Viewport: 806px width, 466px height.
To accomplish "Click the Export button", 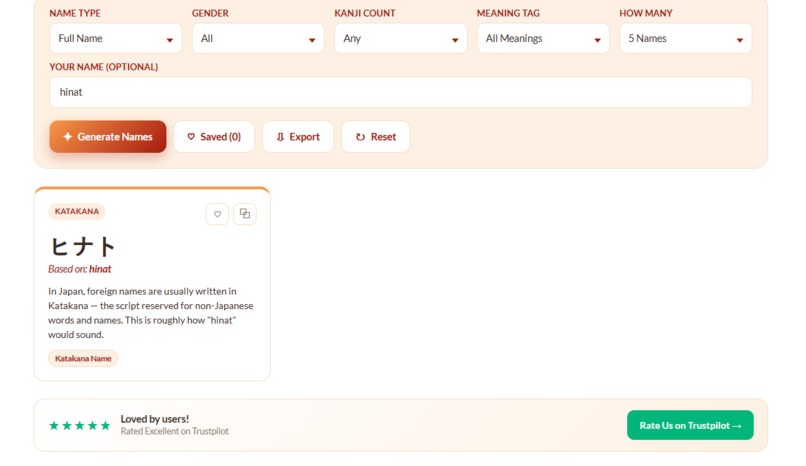I will (x=298, y=137).
